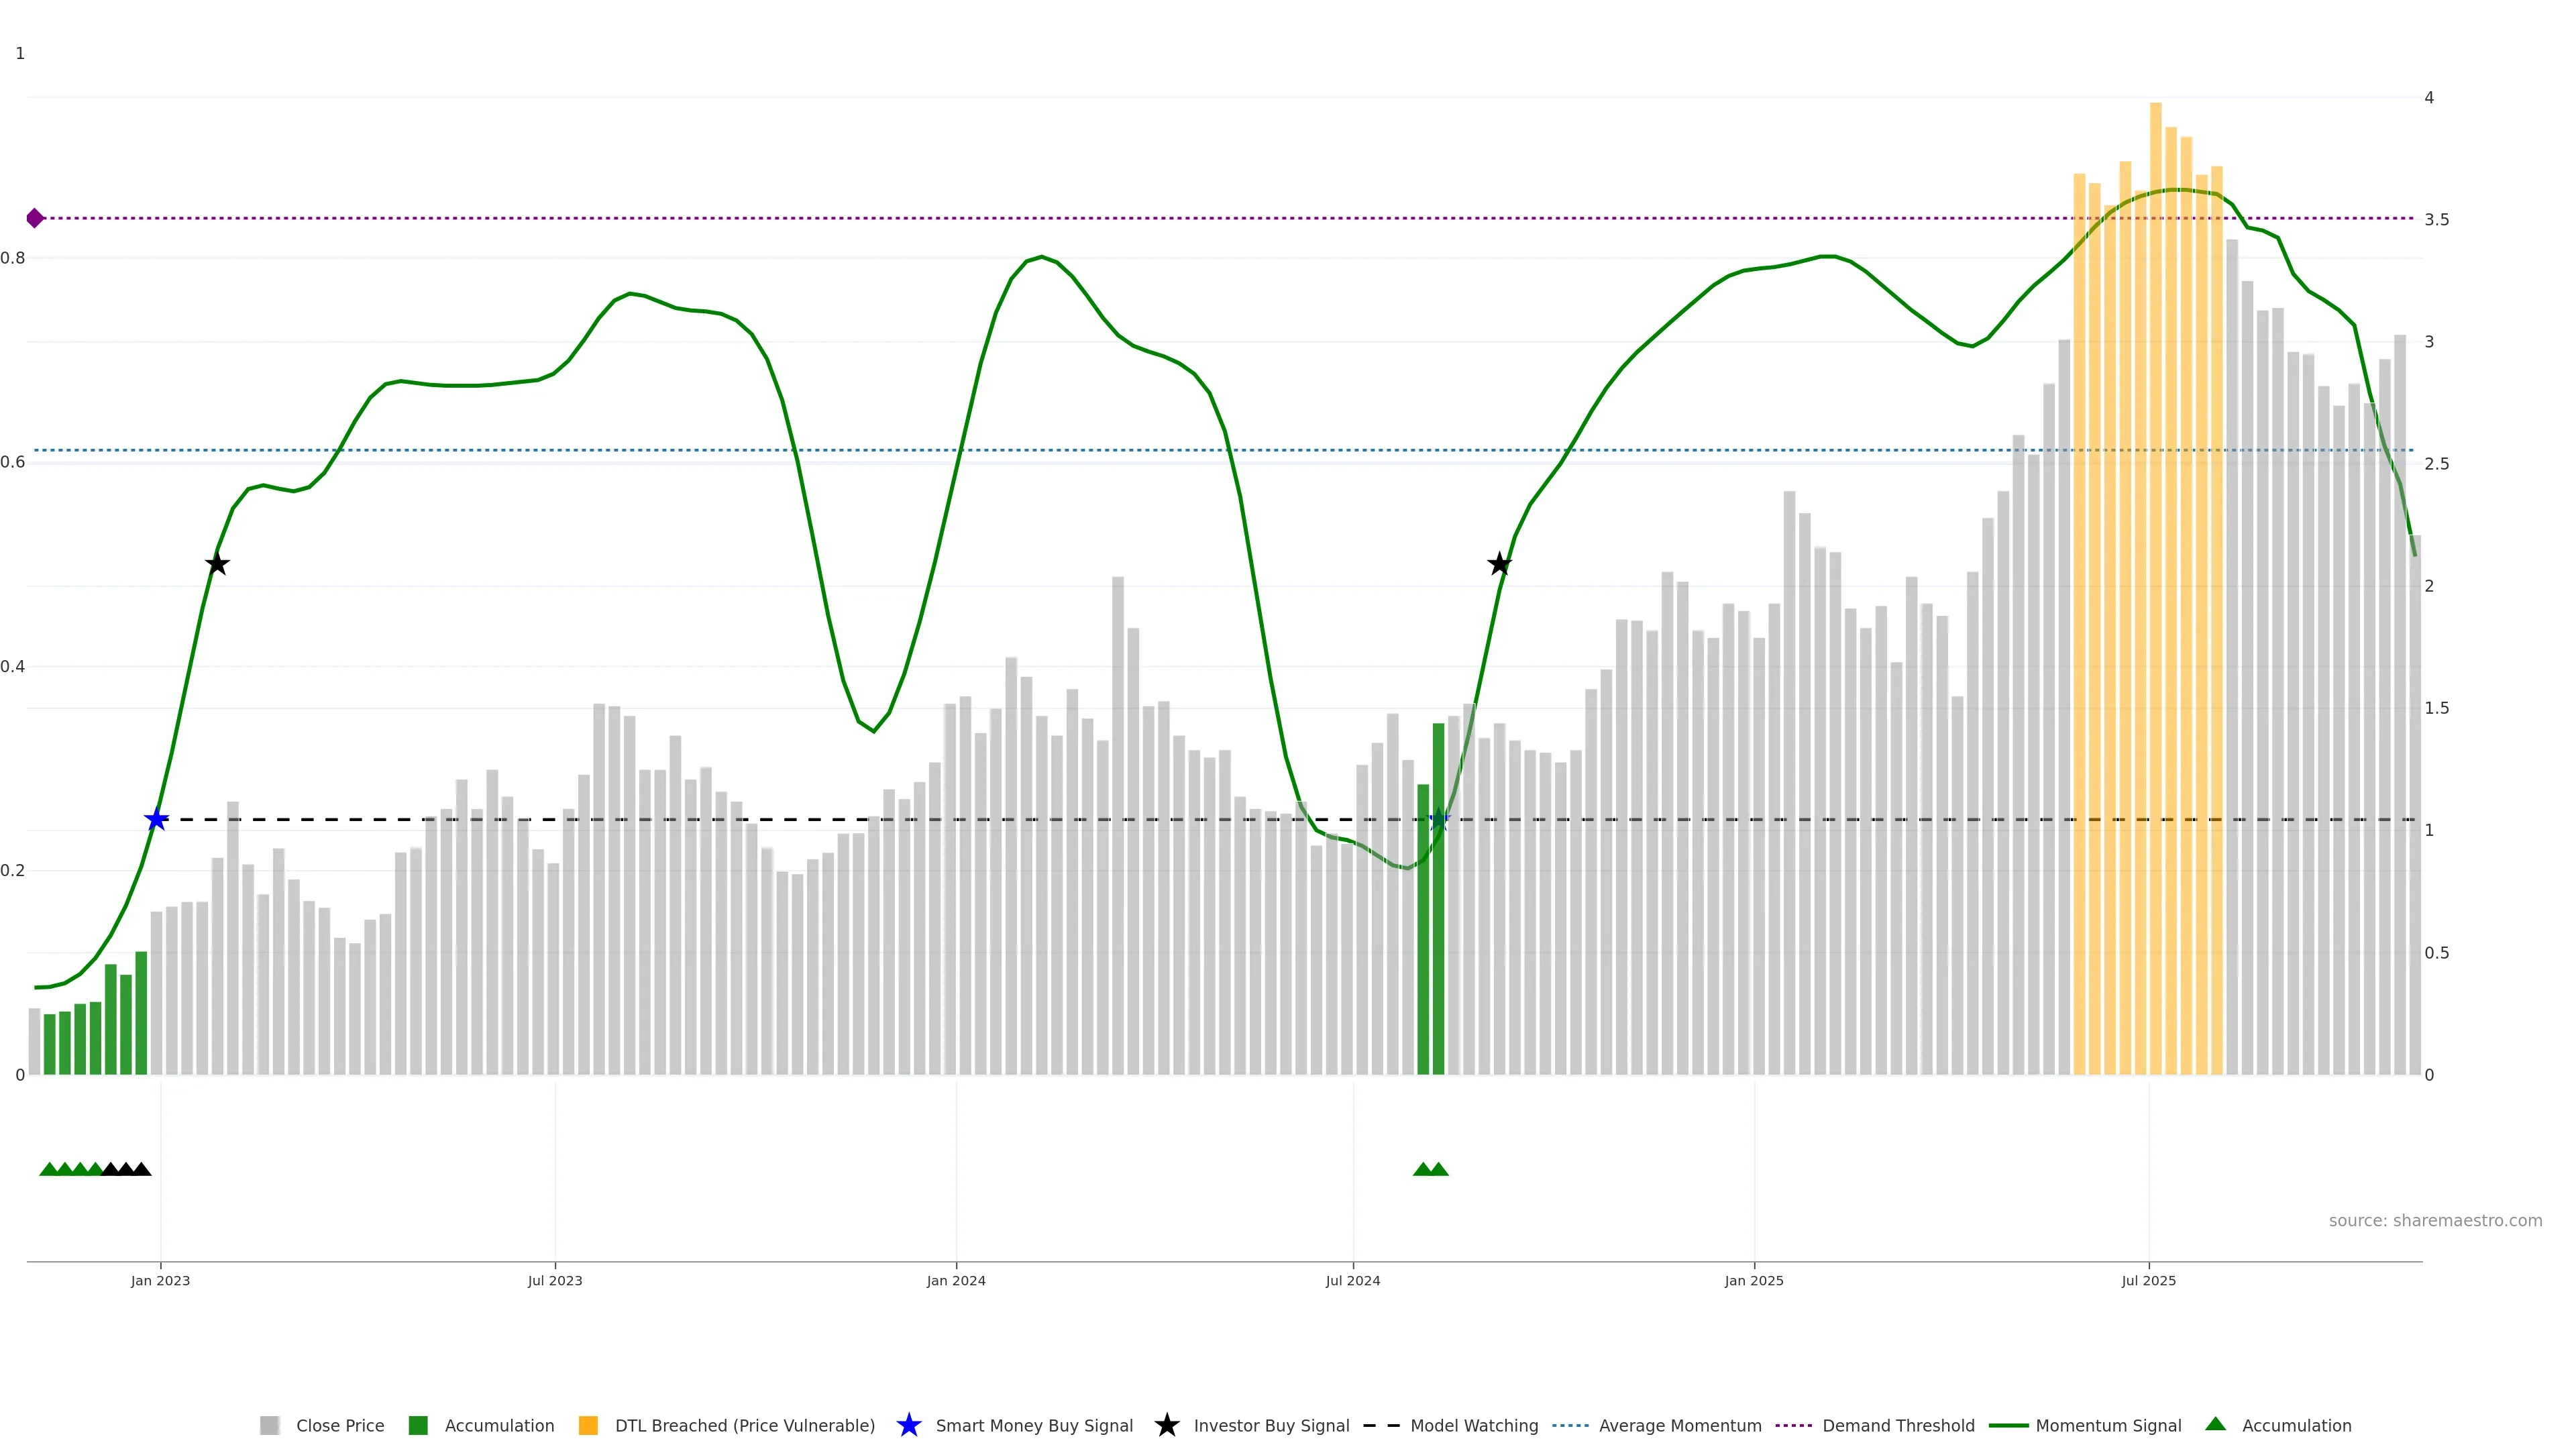2576x1449 pixels.
Task: Click the black Investor Buy star in early 2023
Action: coord(217,564)
